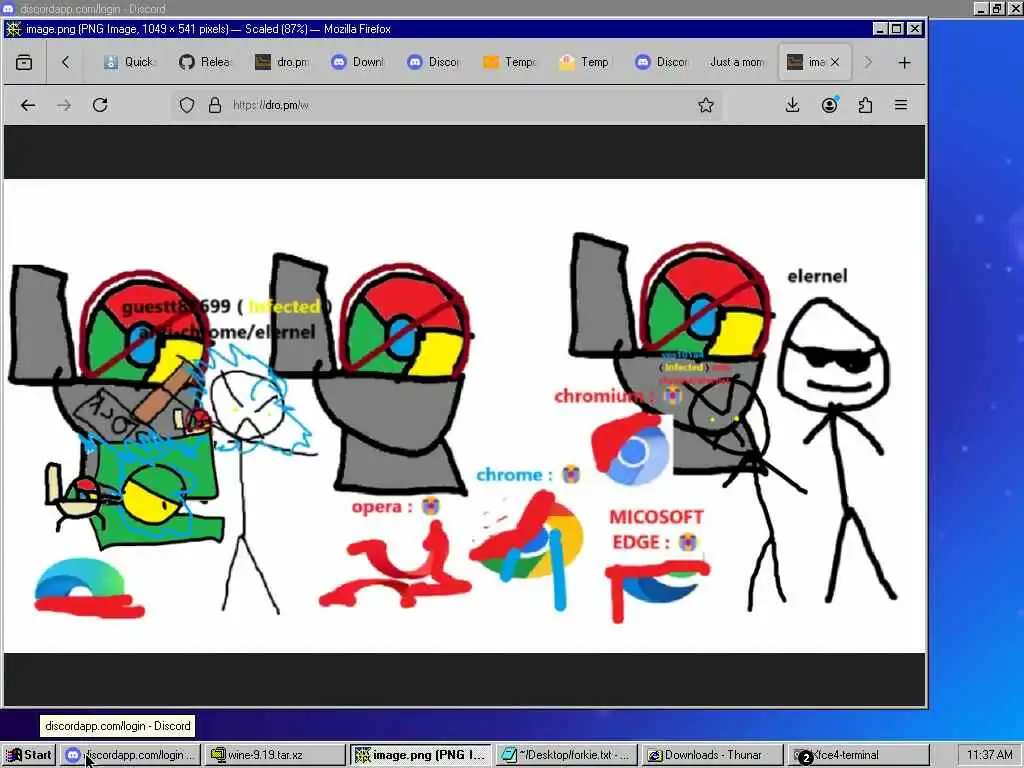Maximize the Firefox image window

coord(897,29)
